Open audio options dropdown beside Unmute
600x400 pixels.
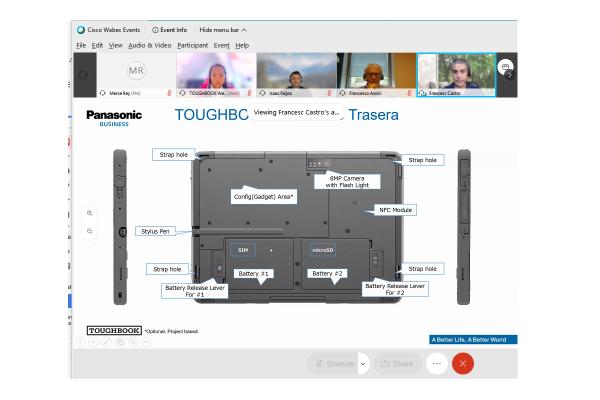pyautogui.click(x=363, y=364)
